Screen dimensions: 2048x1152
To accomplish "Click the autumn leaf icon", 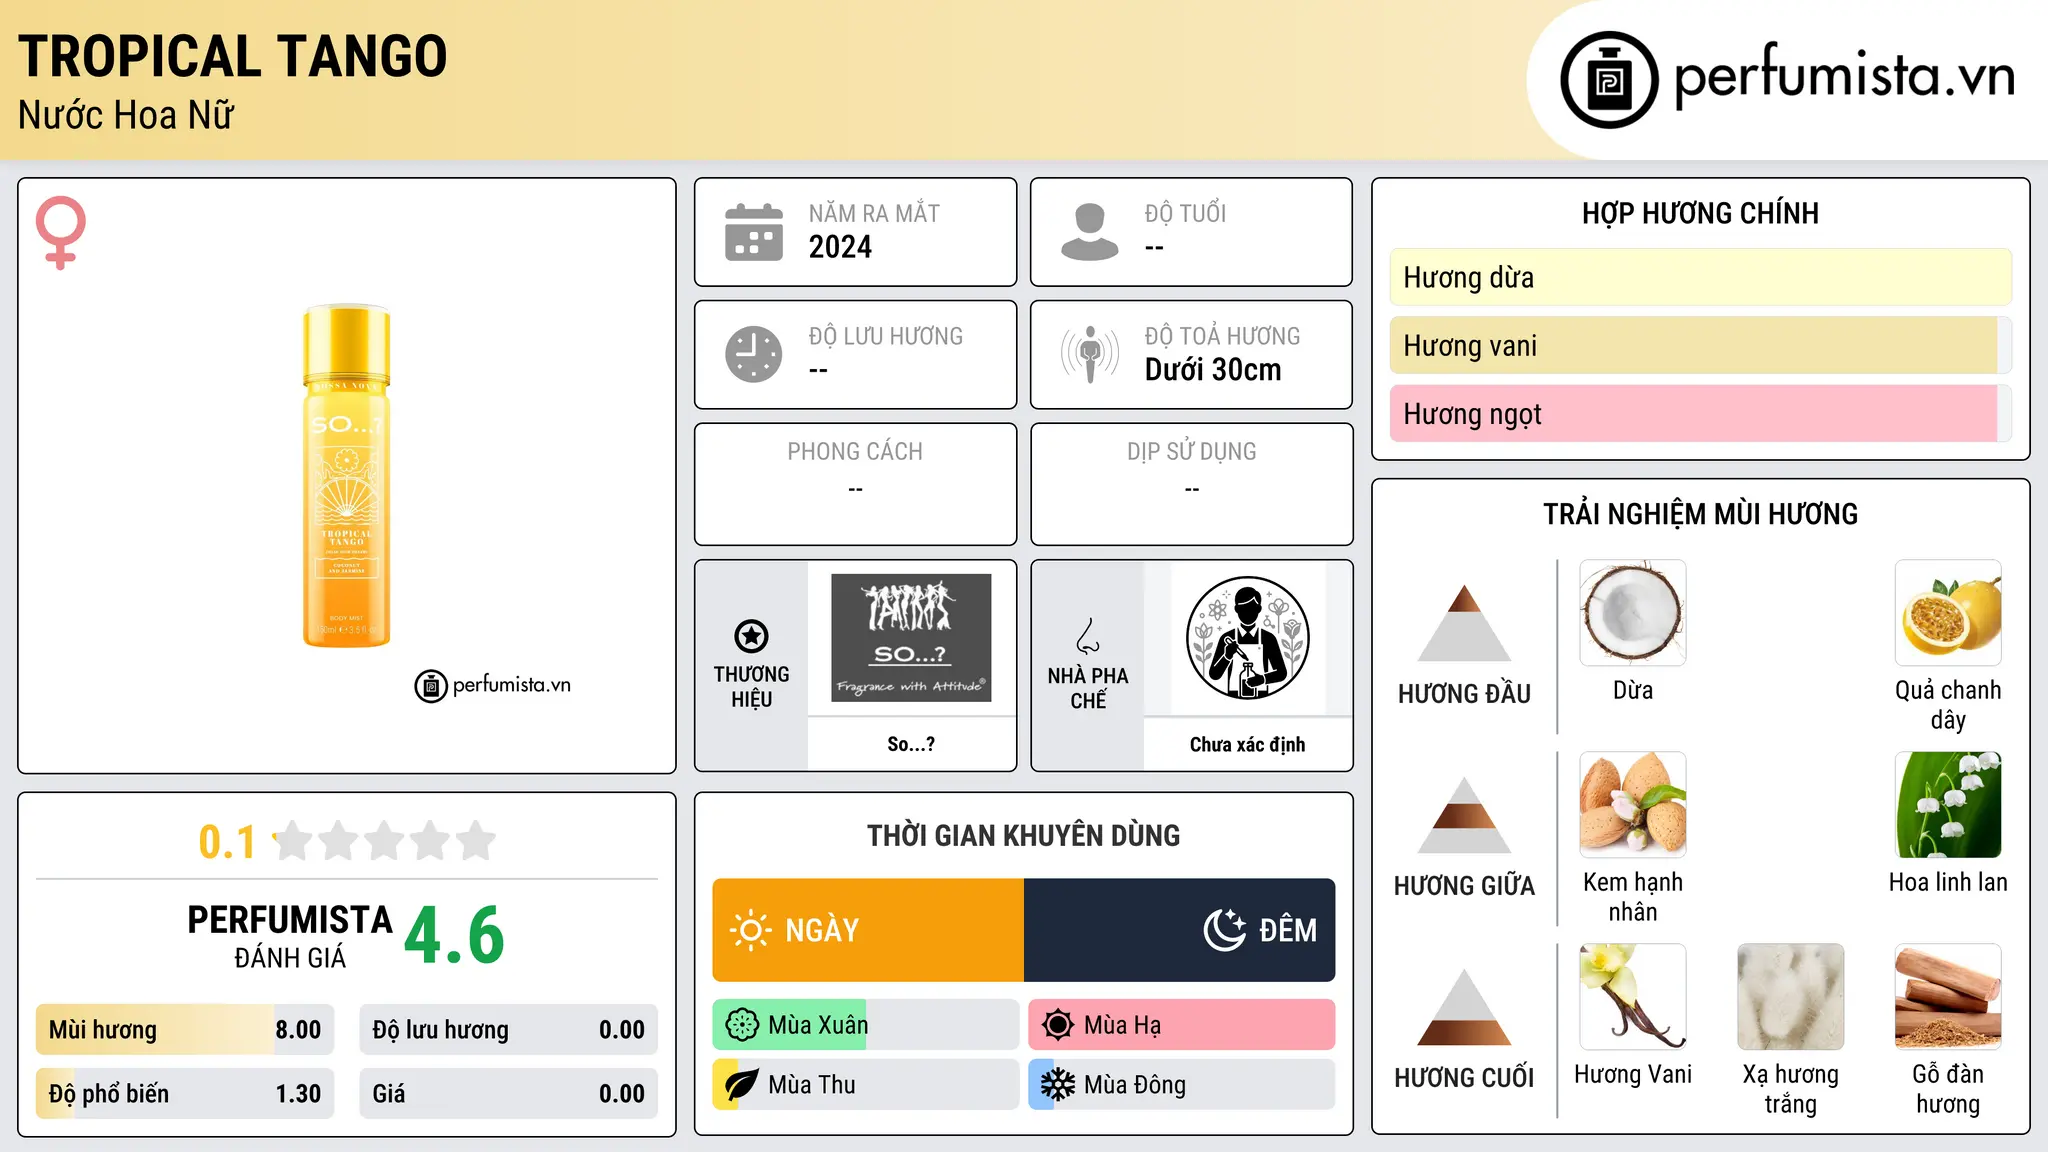I will tap(742, 1085).
